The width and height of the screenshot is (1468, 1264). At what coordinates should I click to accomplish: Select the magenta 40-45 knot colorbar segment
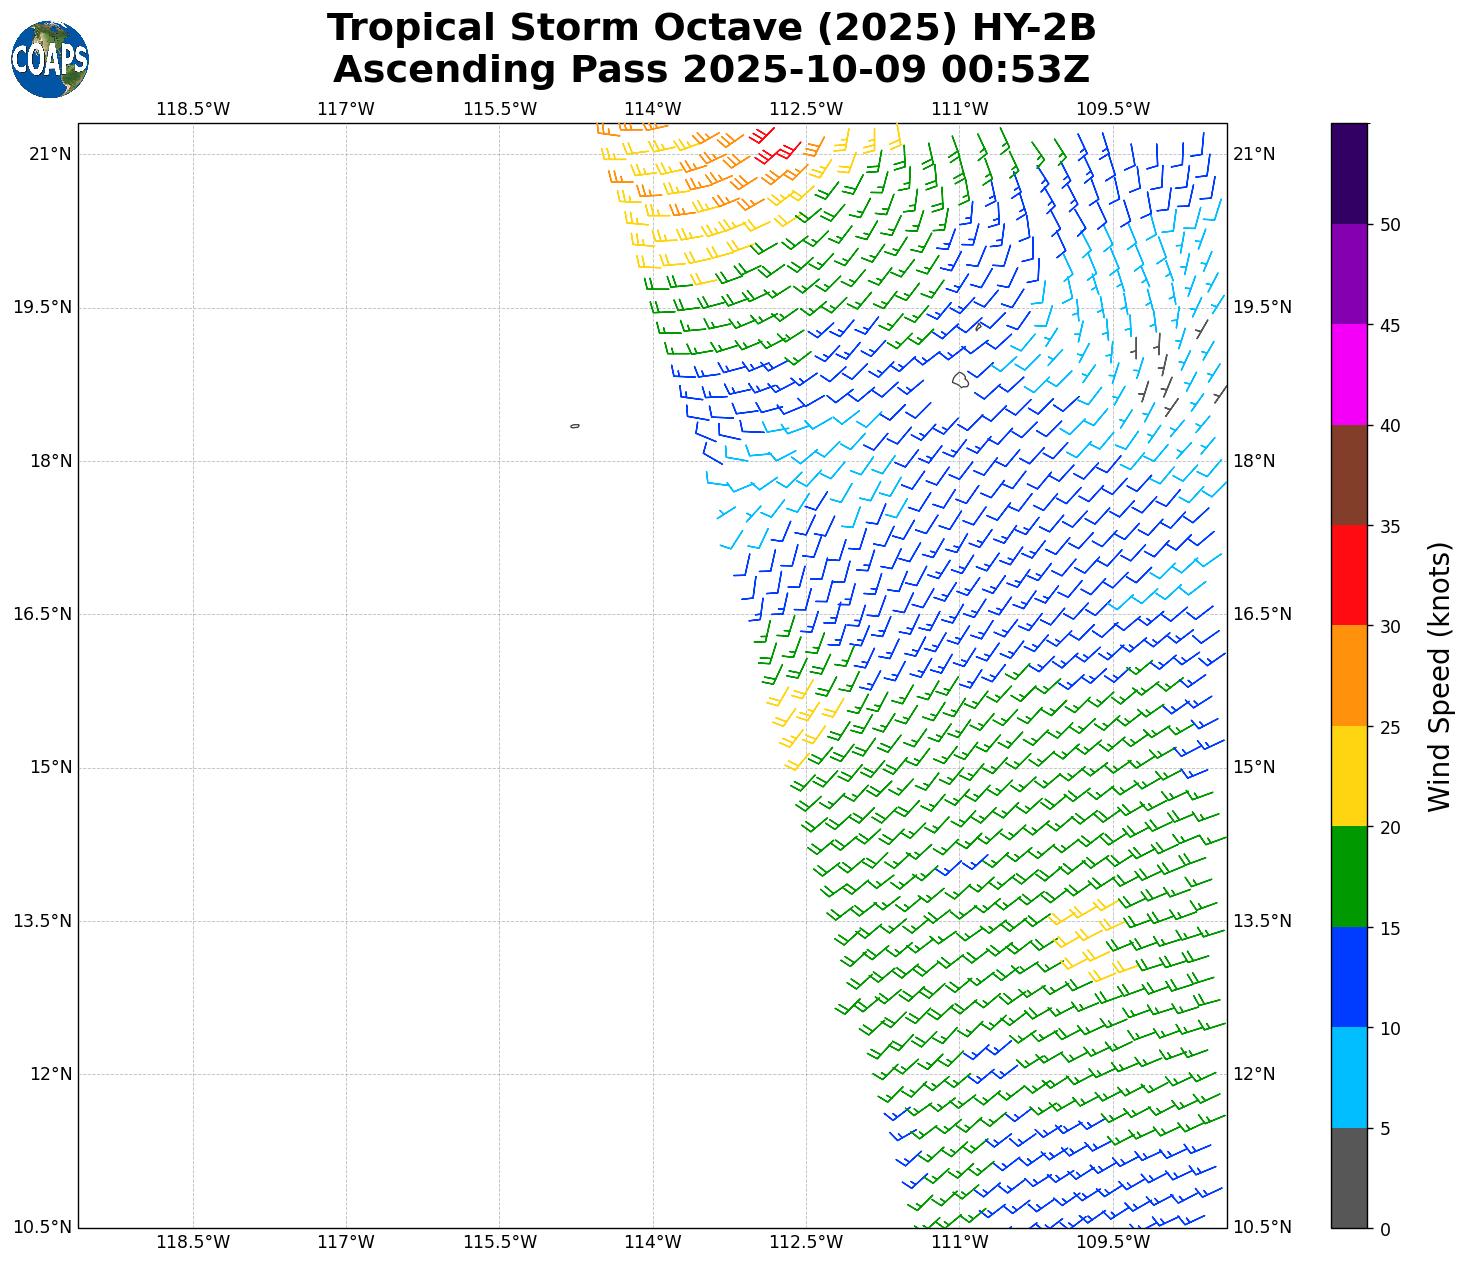click(1349, 375)
